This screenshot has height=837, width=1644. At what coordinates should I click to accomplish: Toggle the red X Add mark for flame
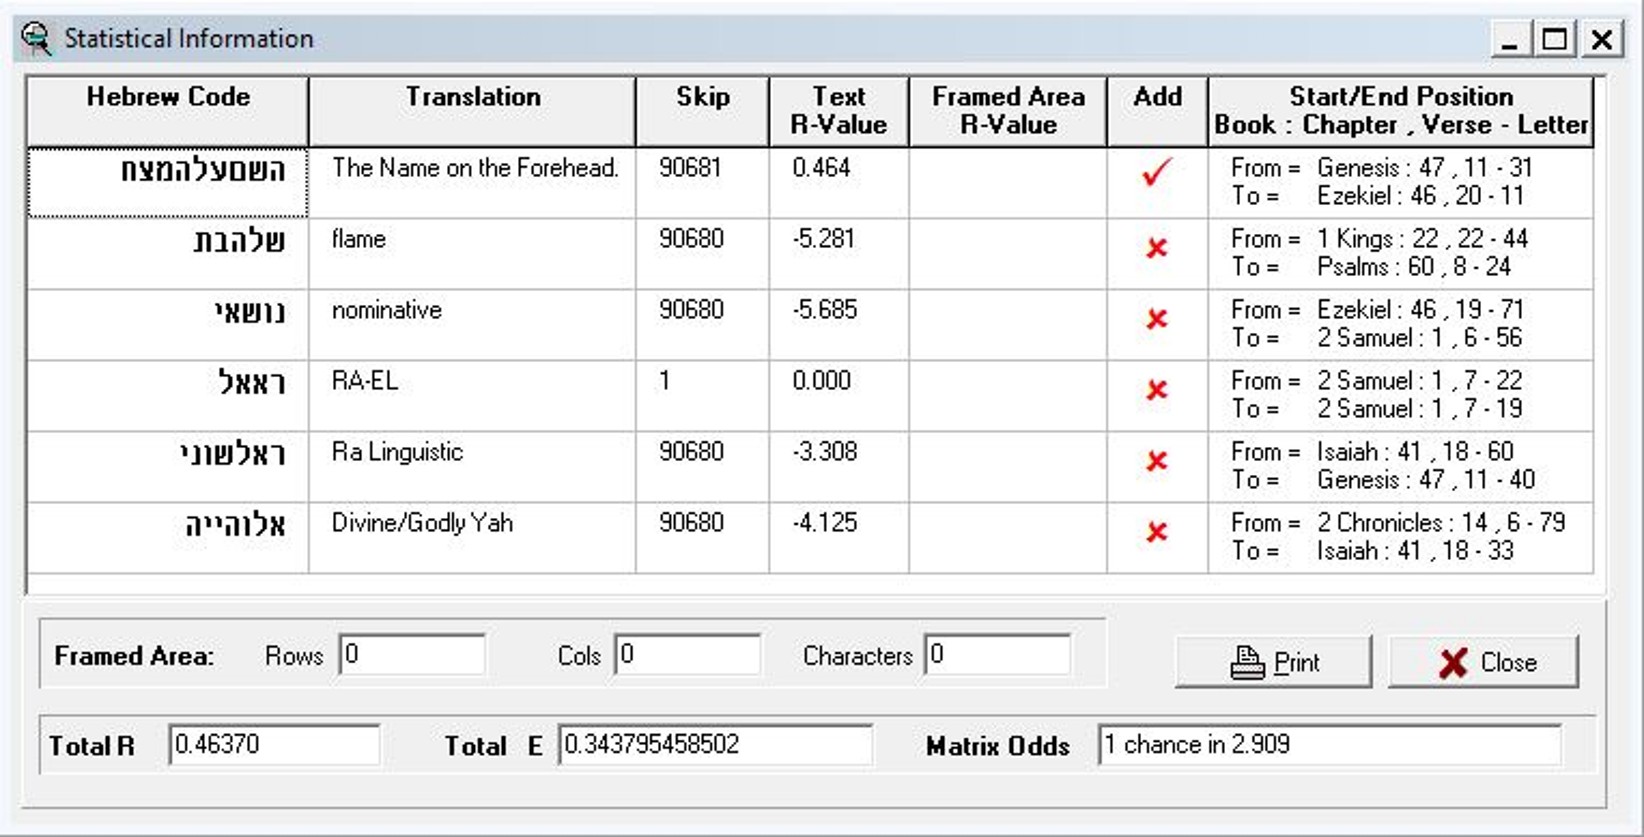tap(1157, 247)
